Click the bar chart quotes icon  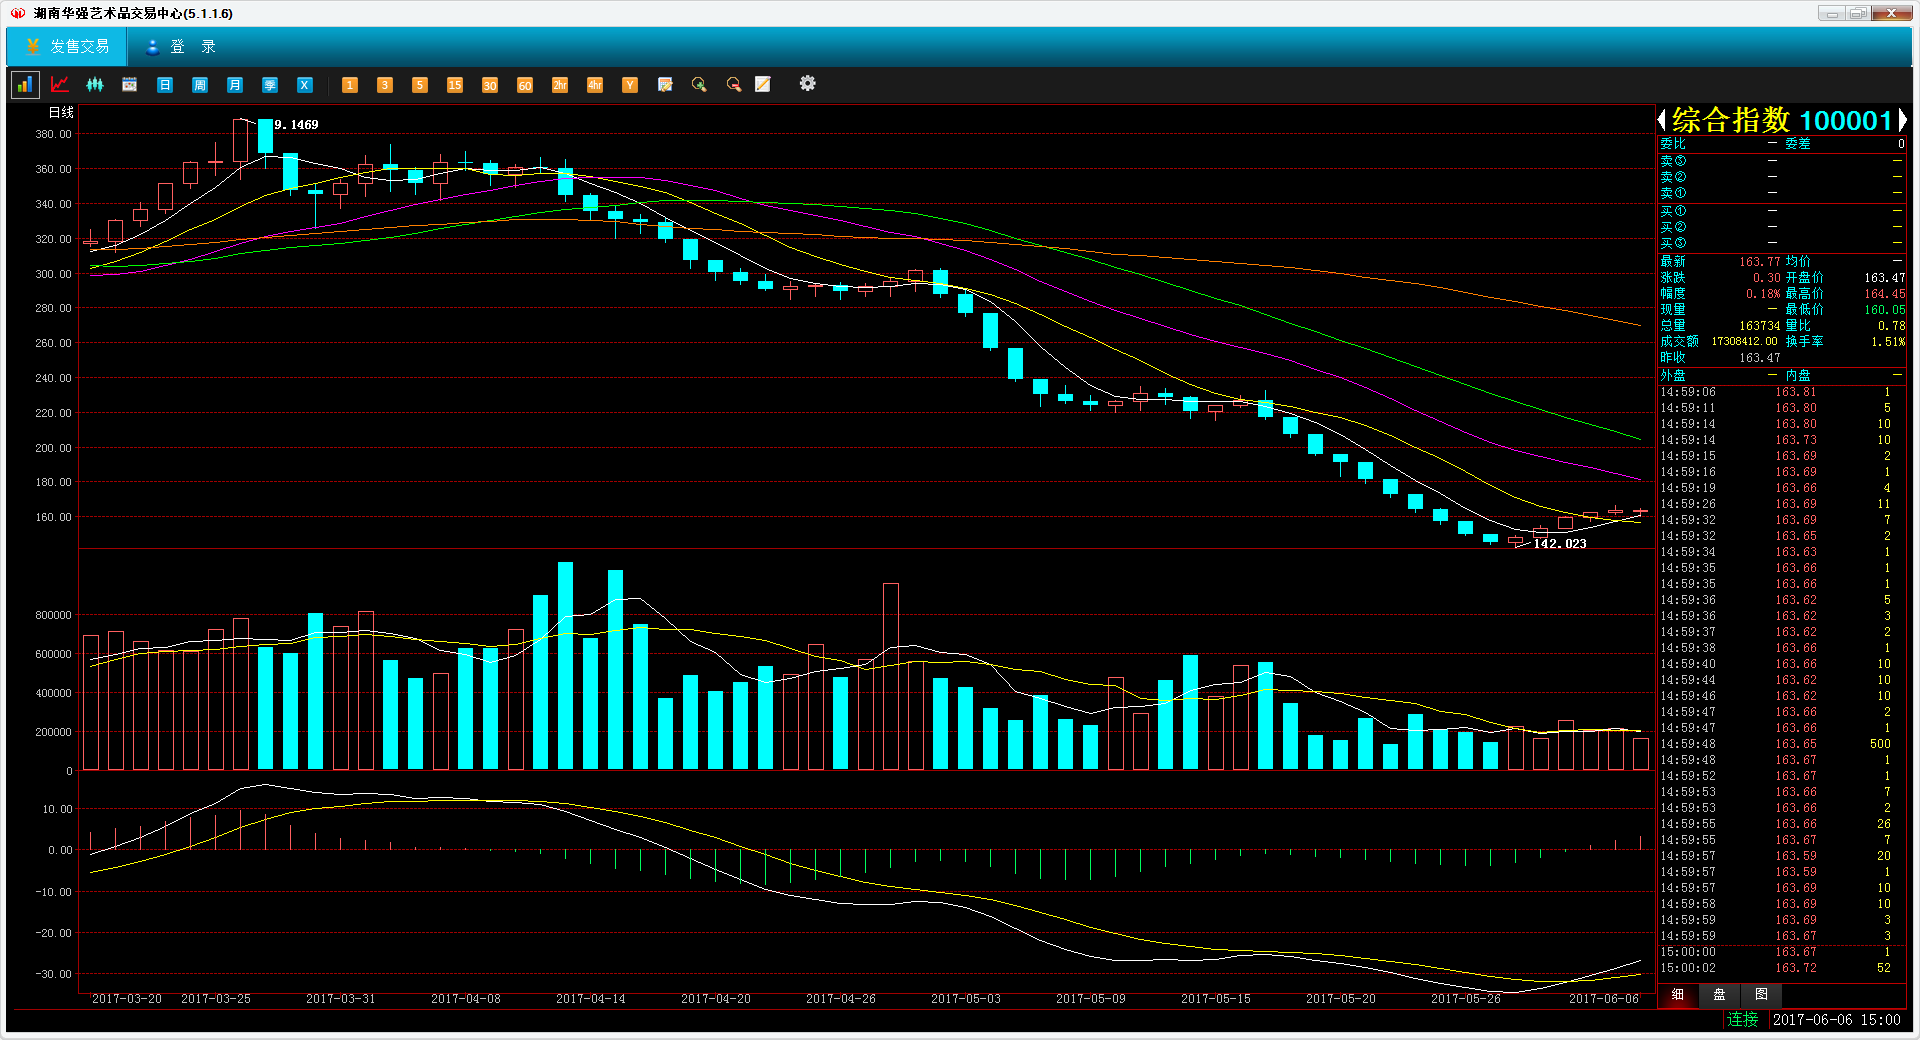(24, 85)
